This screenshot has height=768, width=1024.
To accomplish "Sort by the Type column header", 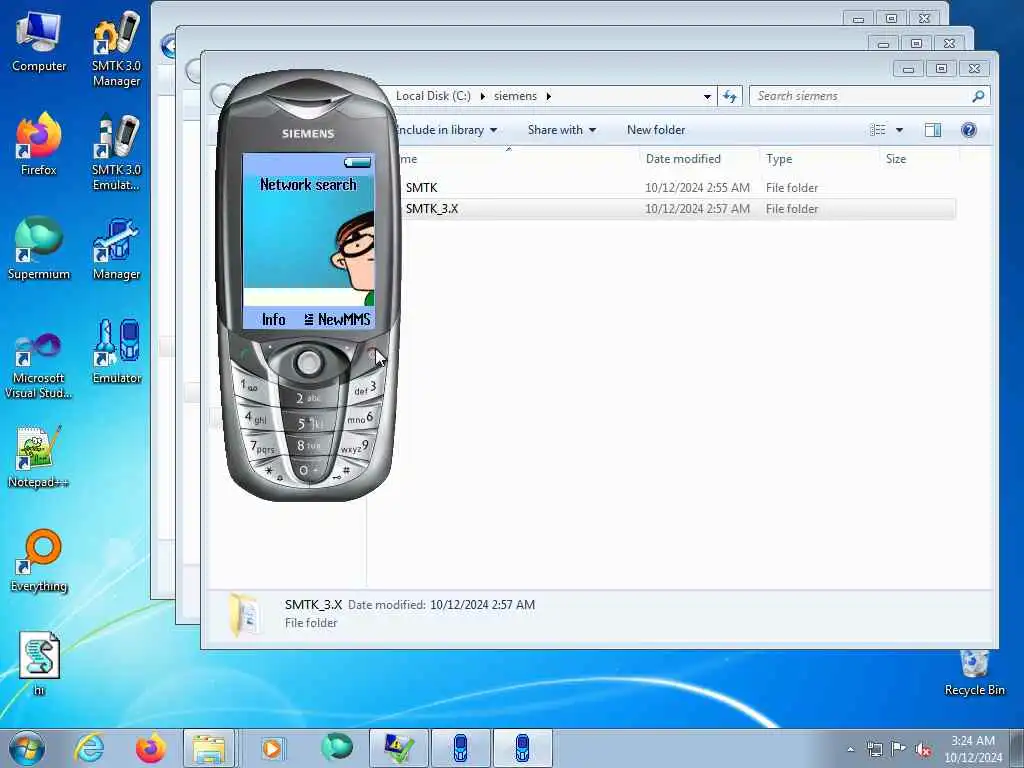I will coord(779,159).
